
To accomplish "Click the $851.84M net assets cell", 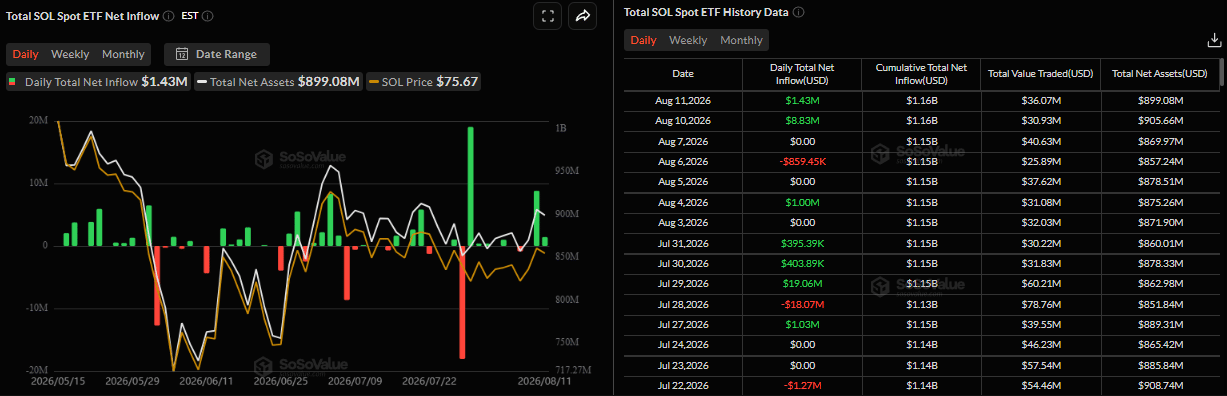I will coord(1160,304).
